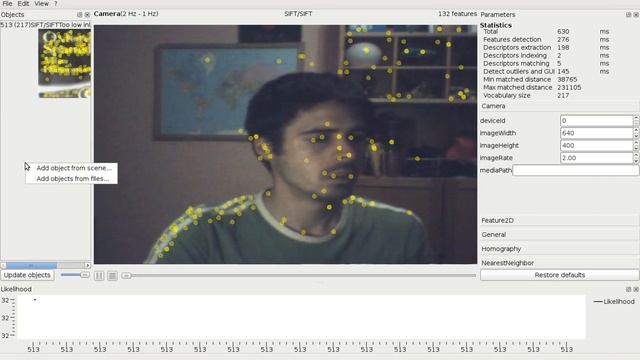Click the Restore defaults button
This screenshot has width=640, height=360.
559,275
